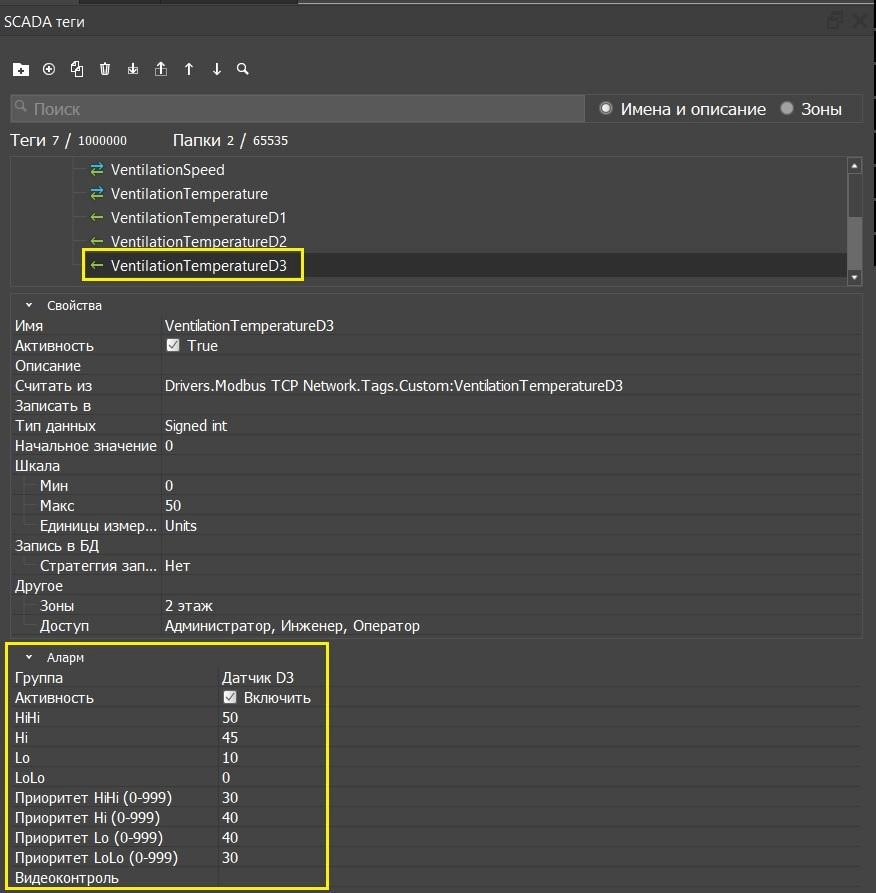The height and width of the screenshot is (893, 876).
Task: Click the copy tag icon
Action: (x=77, y=69)
